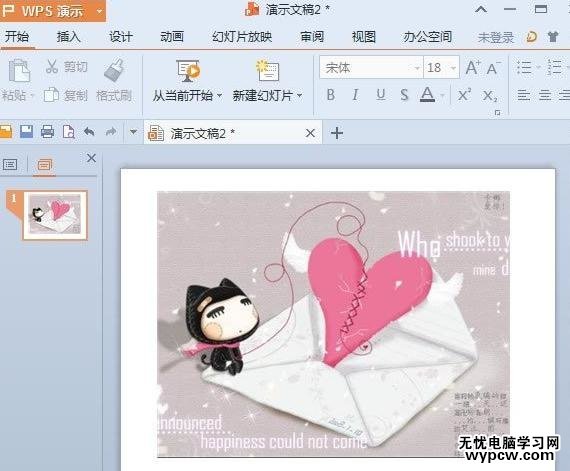Click the New Slide (新建幻灯片) icon
The image size is (570, 471).
tap(268, 71)
